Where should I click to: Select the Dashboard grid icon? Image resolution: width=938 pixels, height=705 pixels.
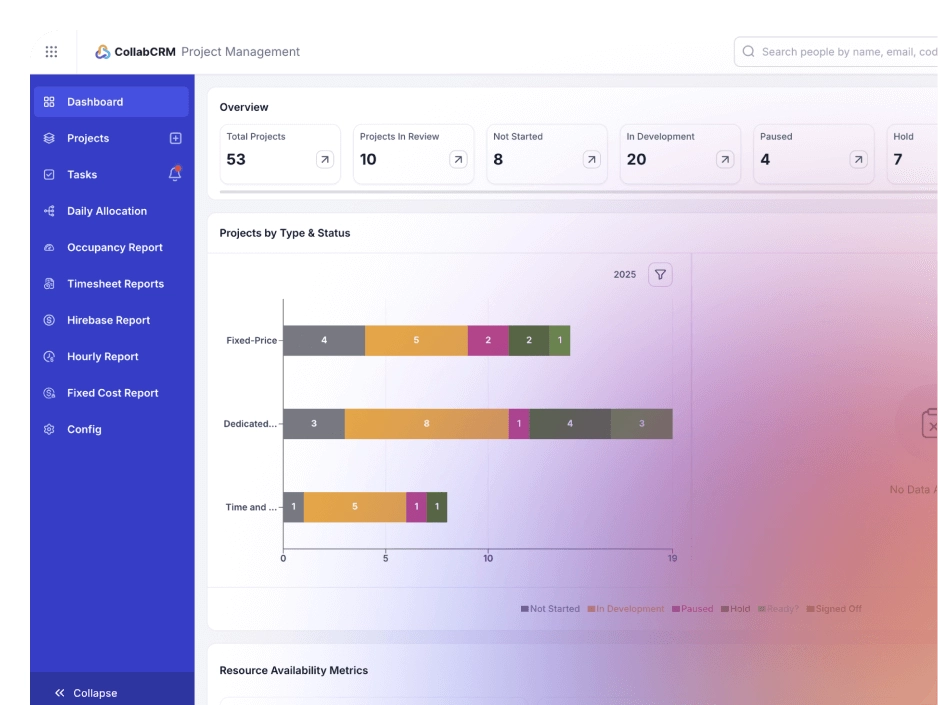48,101
